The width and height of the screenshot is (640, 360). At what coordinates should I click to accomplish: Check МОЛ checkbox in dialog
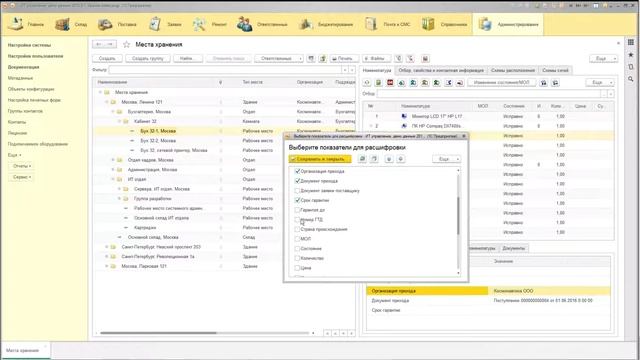[x=297, y=239]
